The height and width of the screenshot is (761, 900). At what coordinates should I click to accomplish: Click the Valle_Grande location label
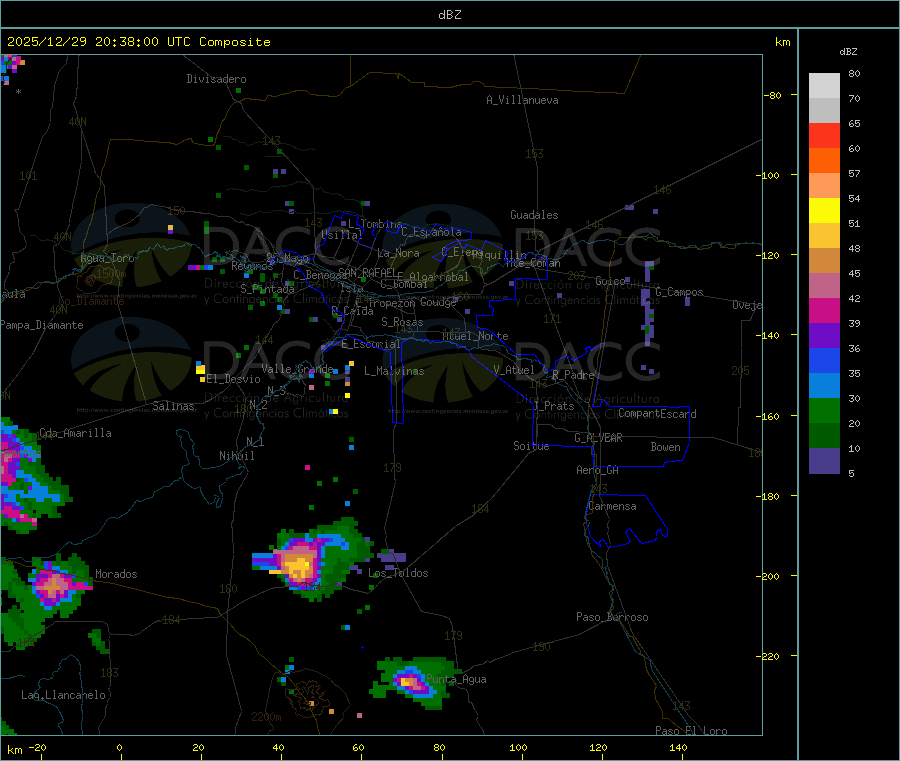pyautogui.click(x=297, y=369)
